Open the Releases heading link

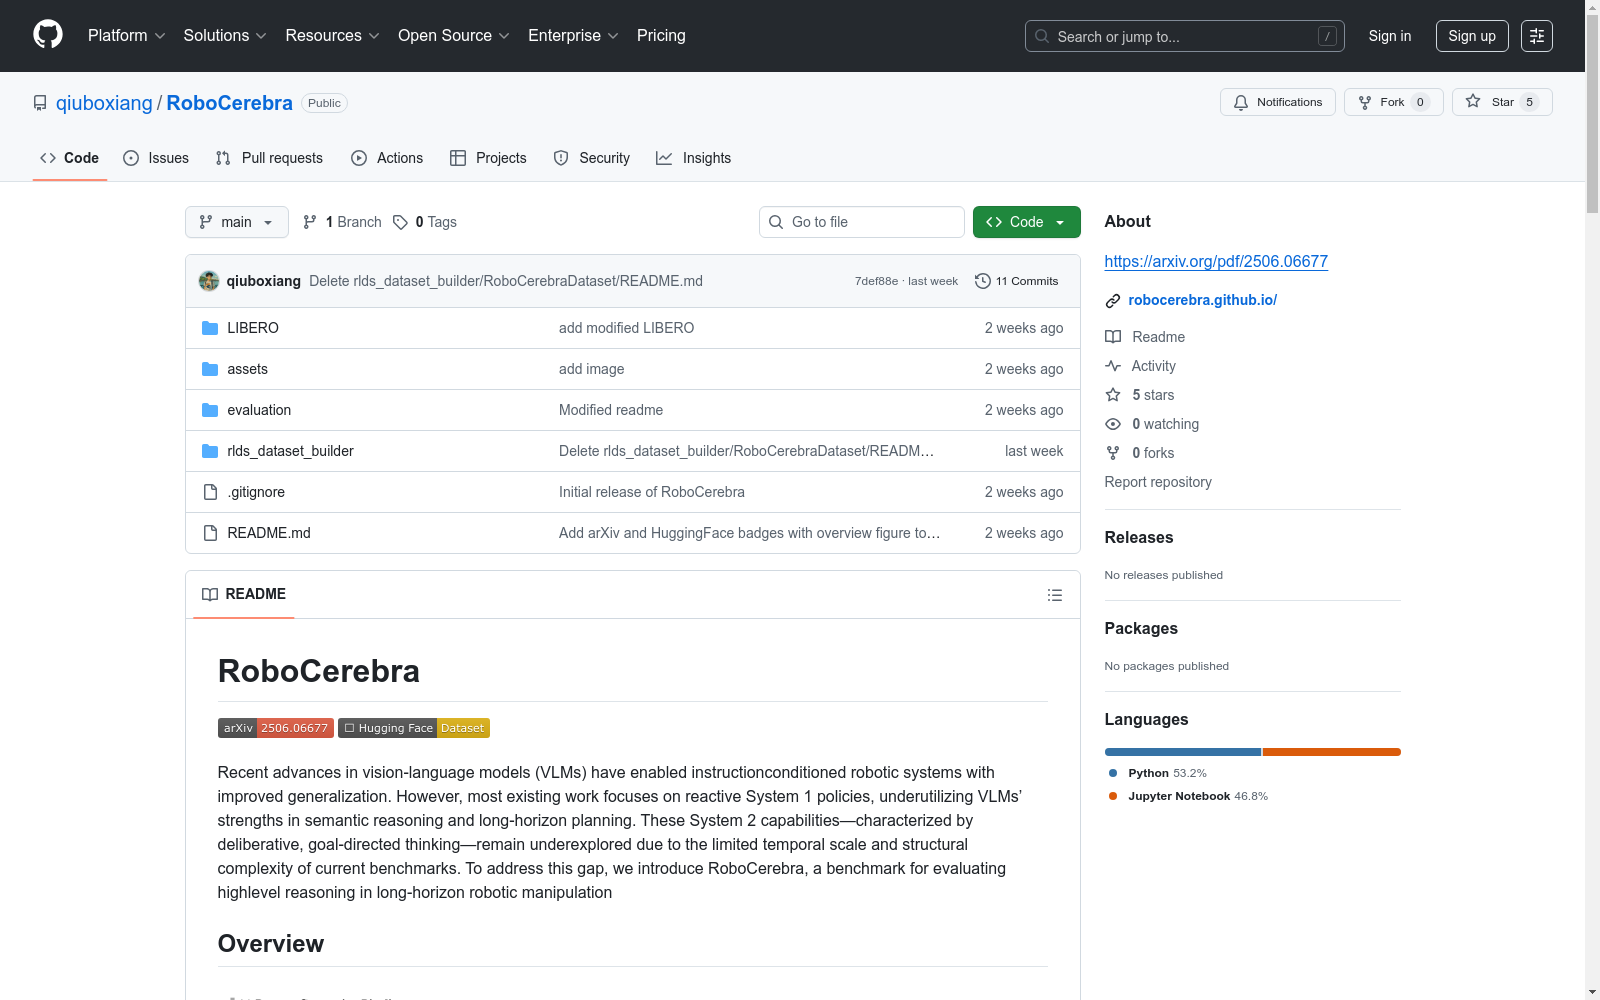[x=1139, y=537]
